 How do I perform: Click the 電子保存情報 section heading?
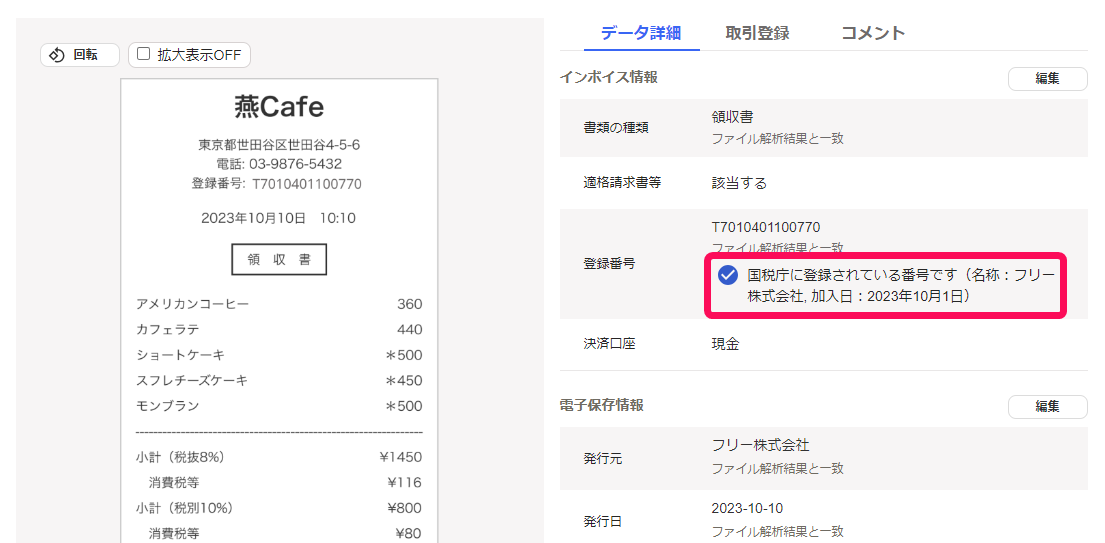pyautogui.click(x=602, y=405)
